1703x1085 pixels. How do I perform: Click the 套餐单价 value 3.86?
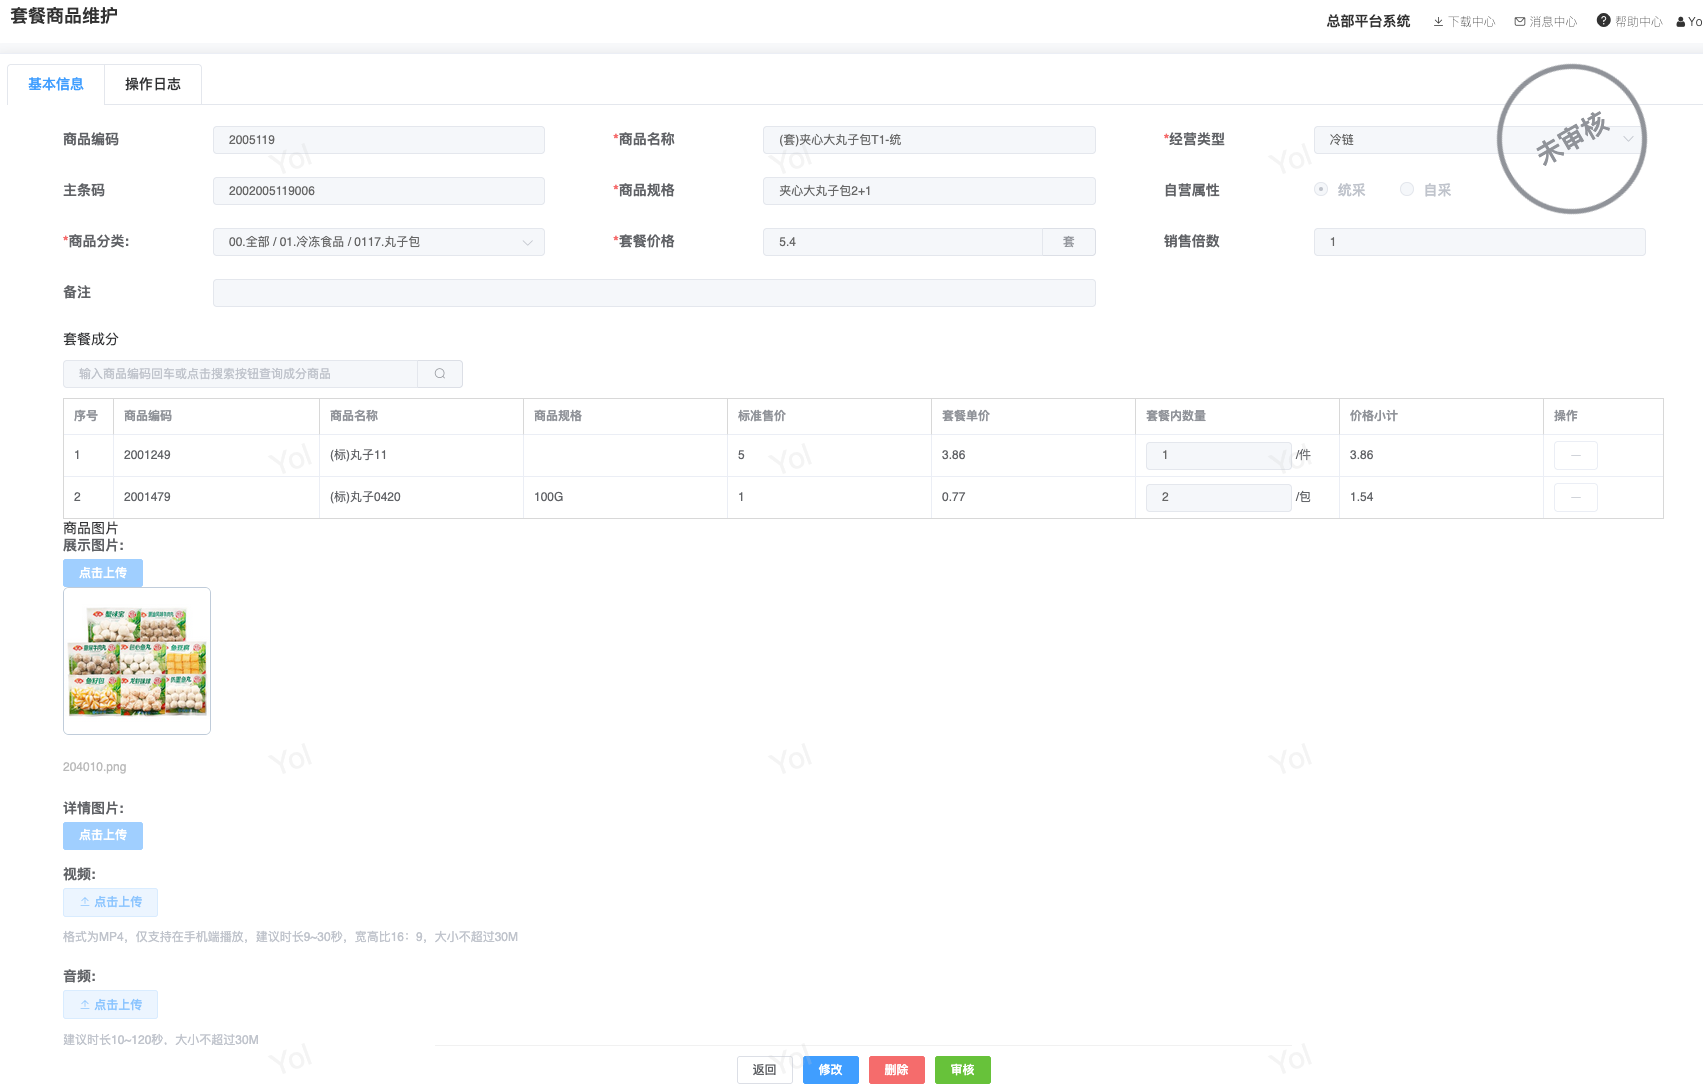[x=954, y=455]
